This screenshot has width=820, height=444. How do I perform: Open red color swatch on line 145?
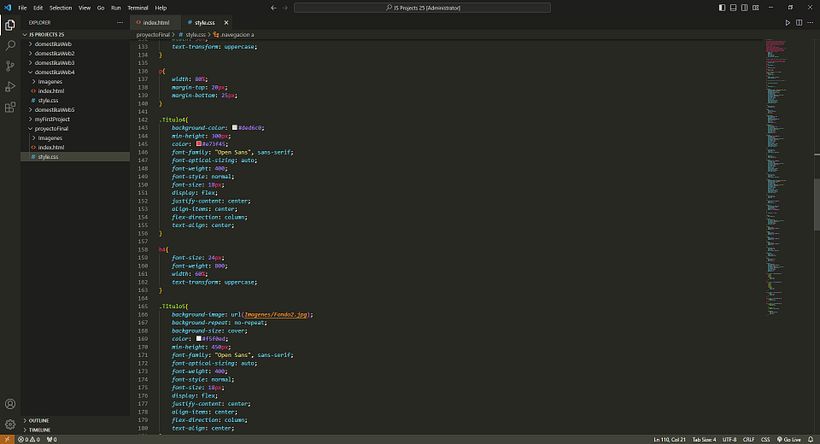[x=199, y=144]
